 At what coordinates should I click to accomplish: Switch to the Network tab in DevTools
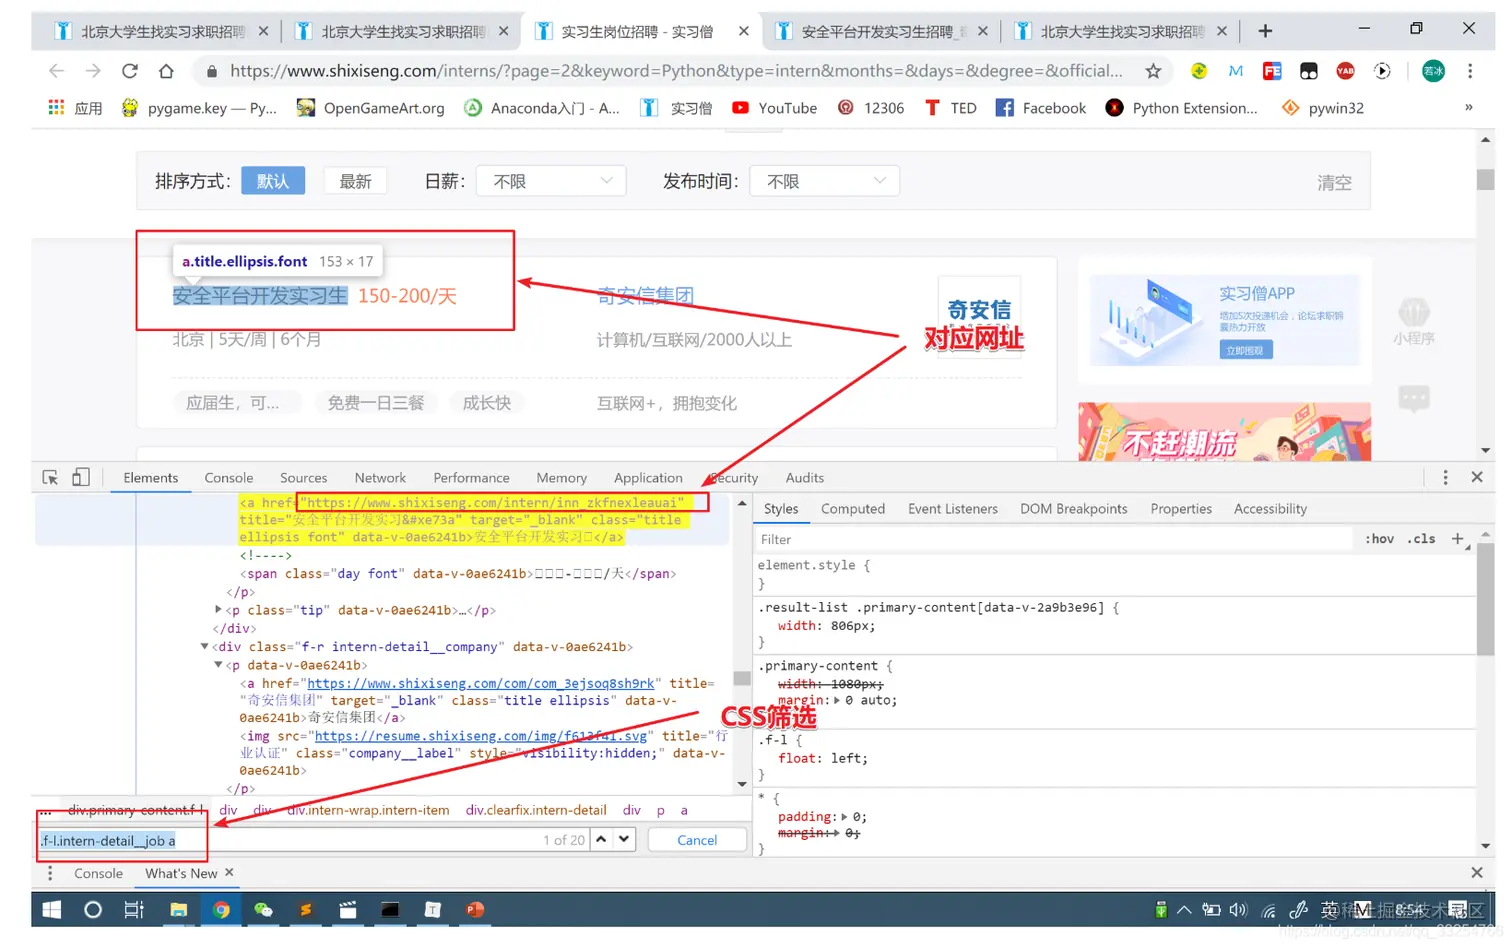pyautogui.click(x=380, y=477)
